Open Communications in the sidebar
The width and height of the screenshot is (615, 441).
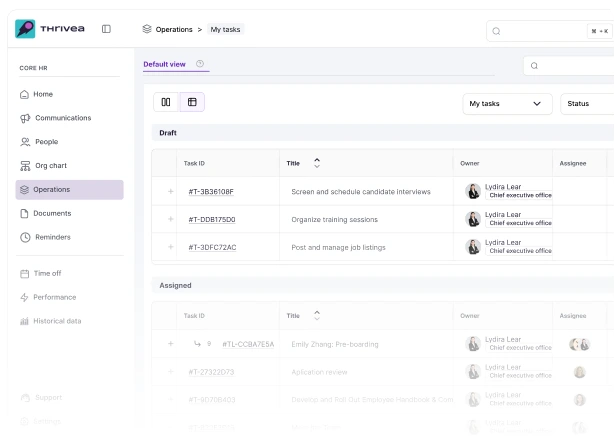click(61, 118)
